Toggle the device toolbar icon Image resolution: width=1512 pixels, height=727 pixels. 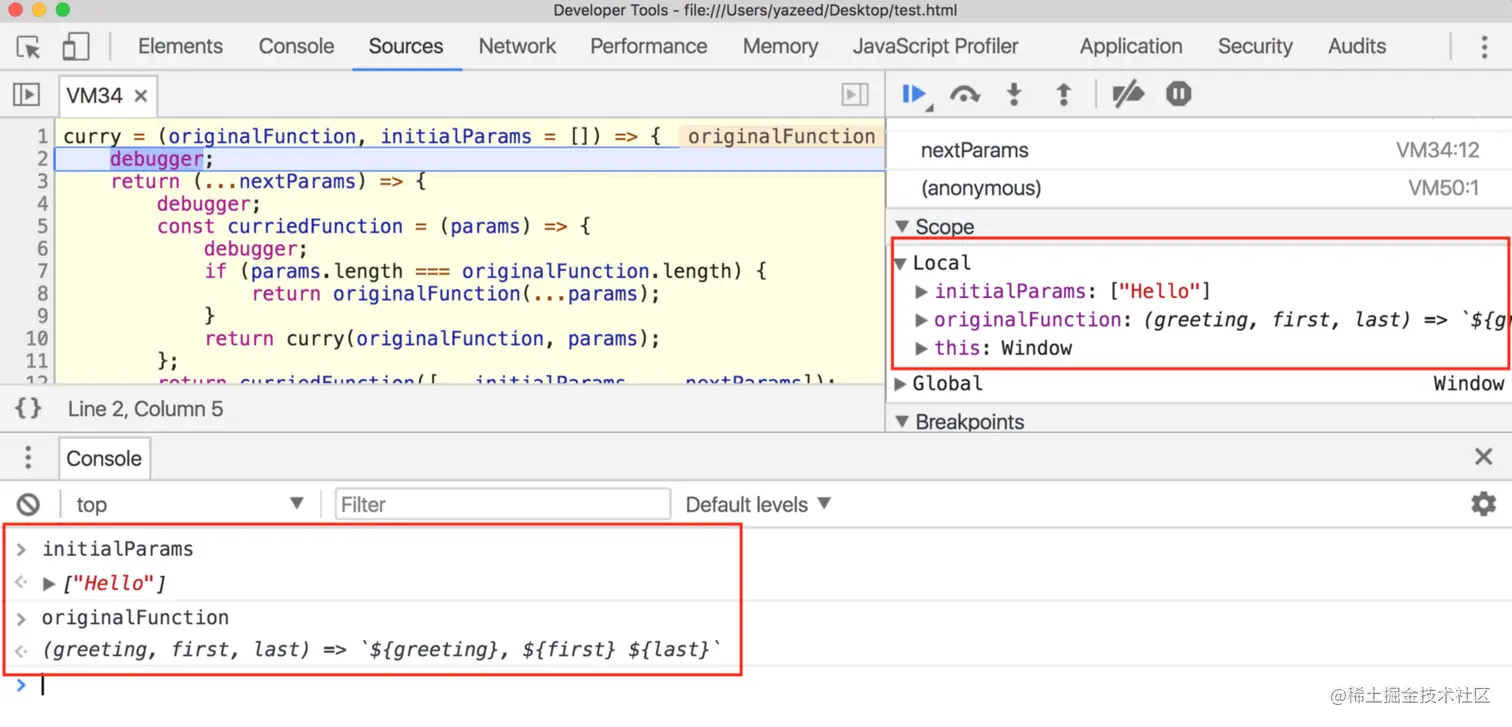click(x=76, y=46)
